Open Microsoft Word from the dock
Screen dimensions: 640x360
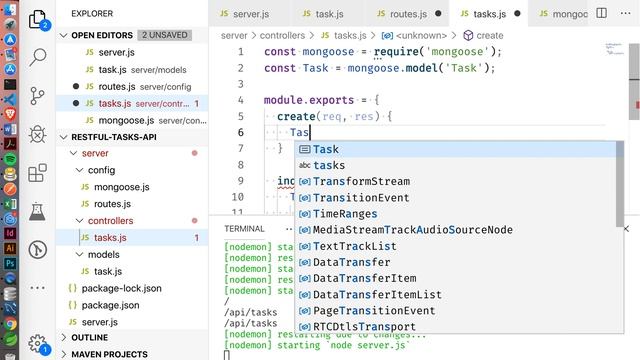[10, 129]
